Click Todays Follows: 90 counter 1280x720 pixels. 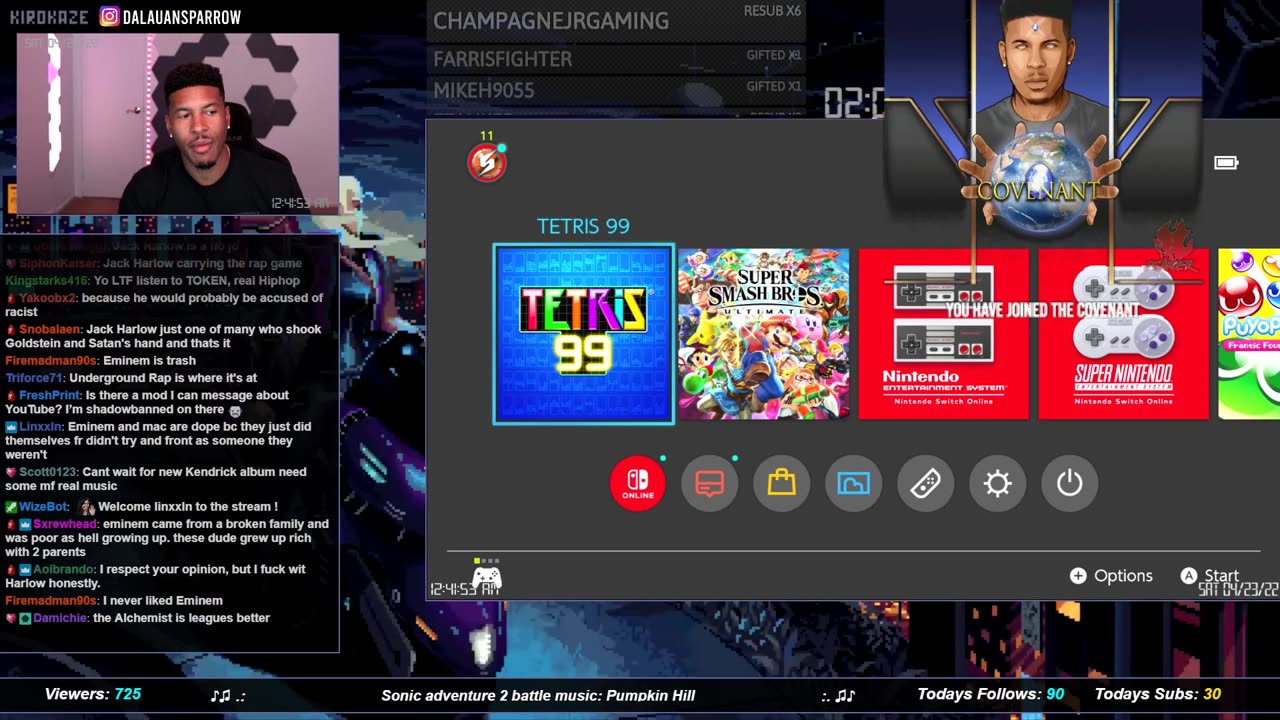click(x=990, y=694)
